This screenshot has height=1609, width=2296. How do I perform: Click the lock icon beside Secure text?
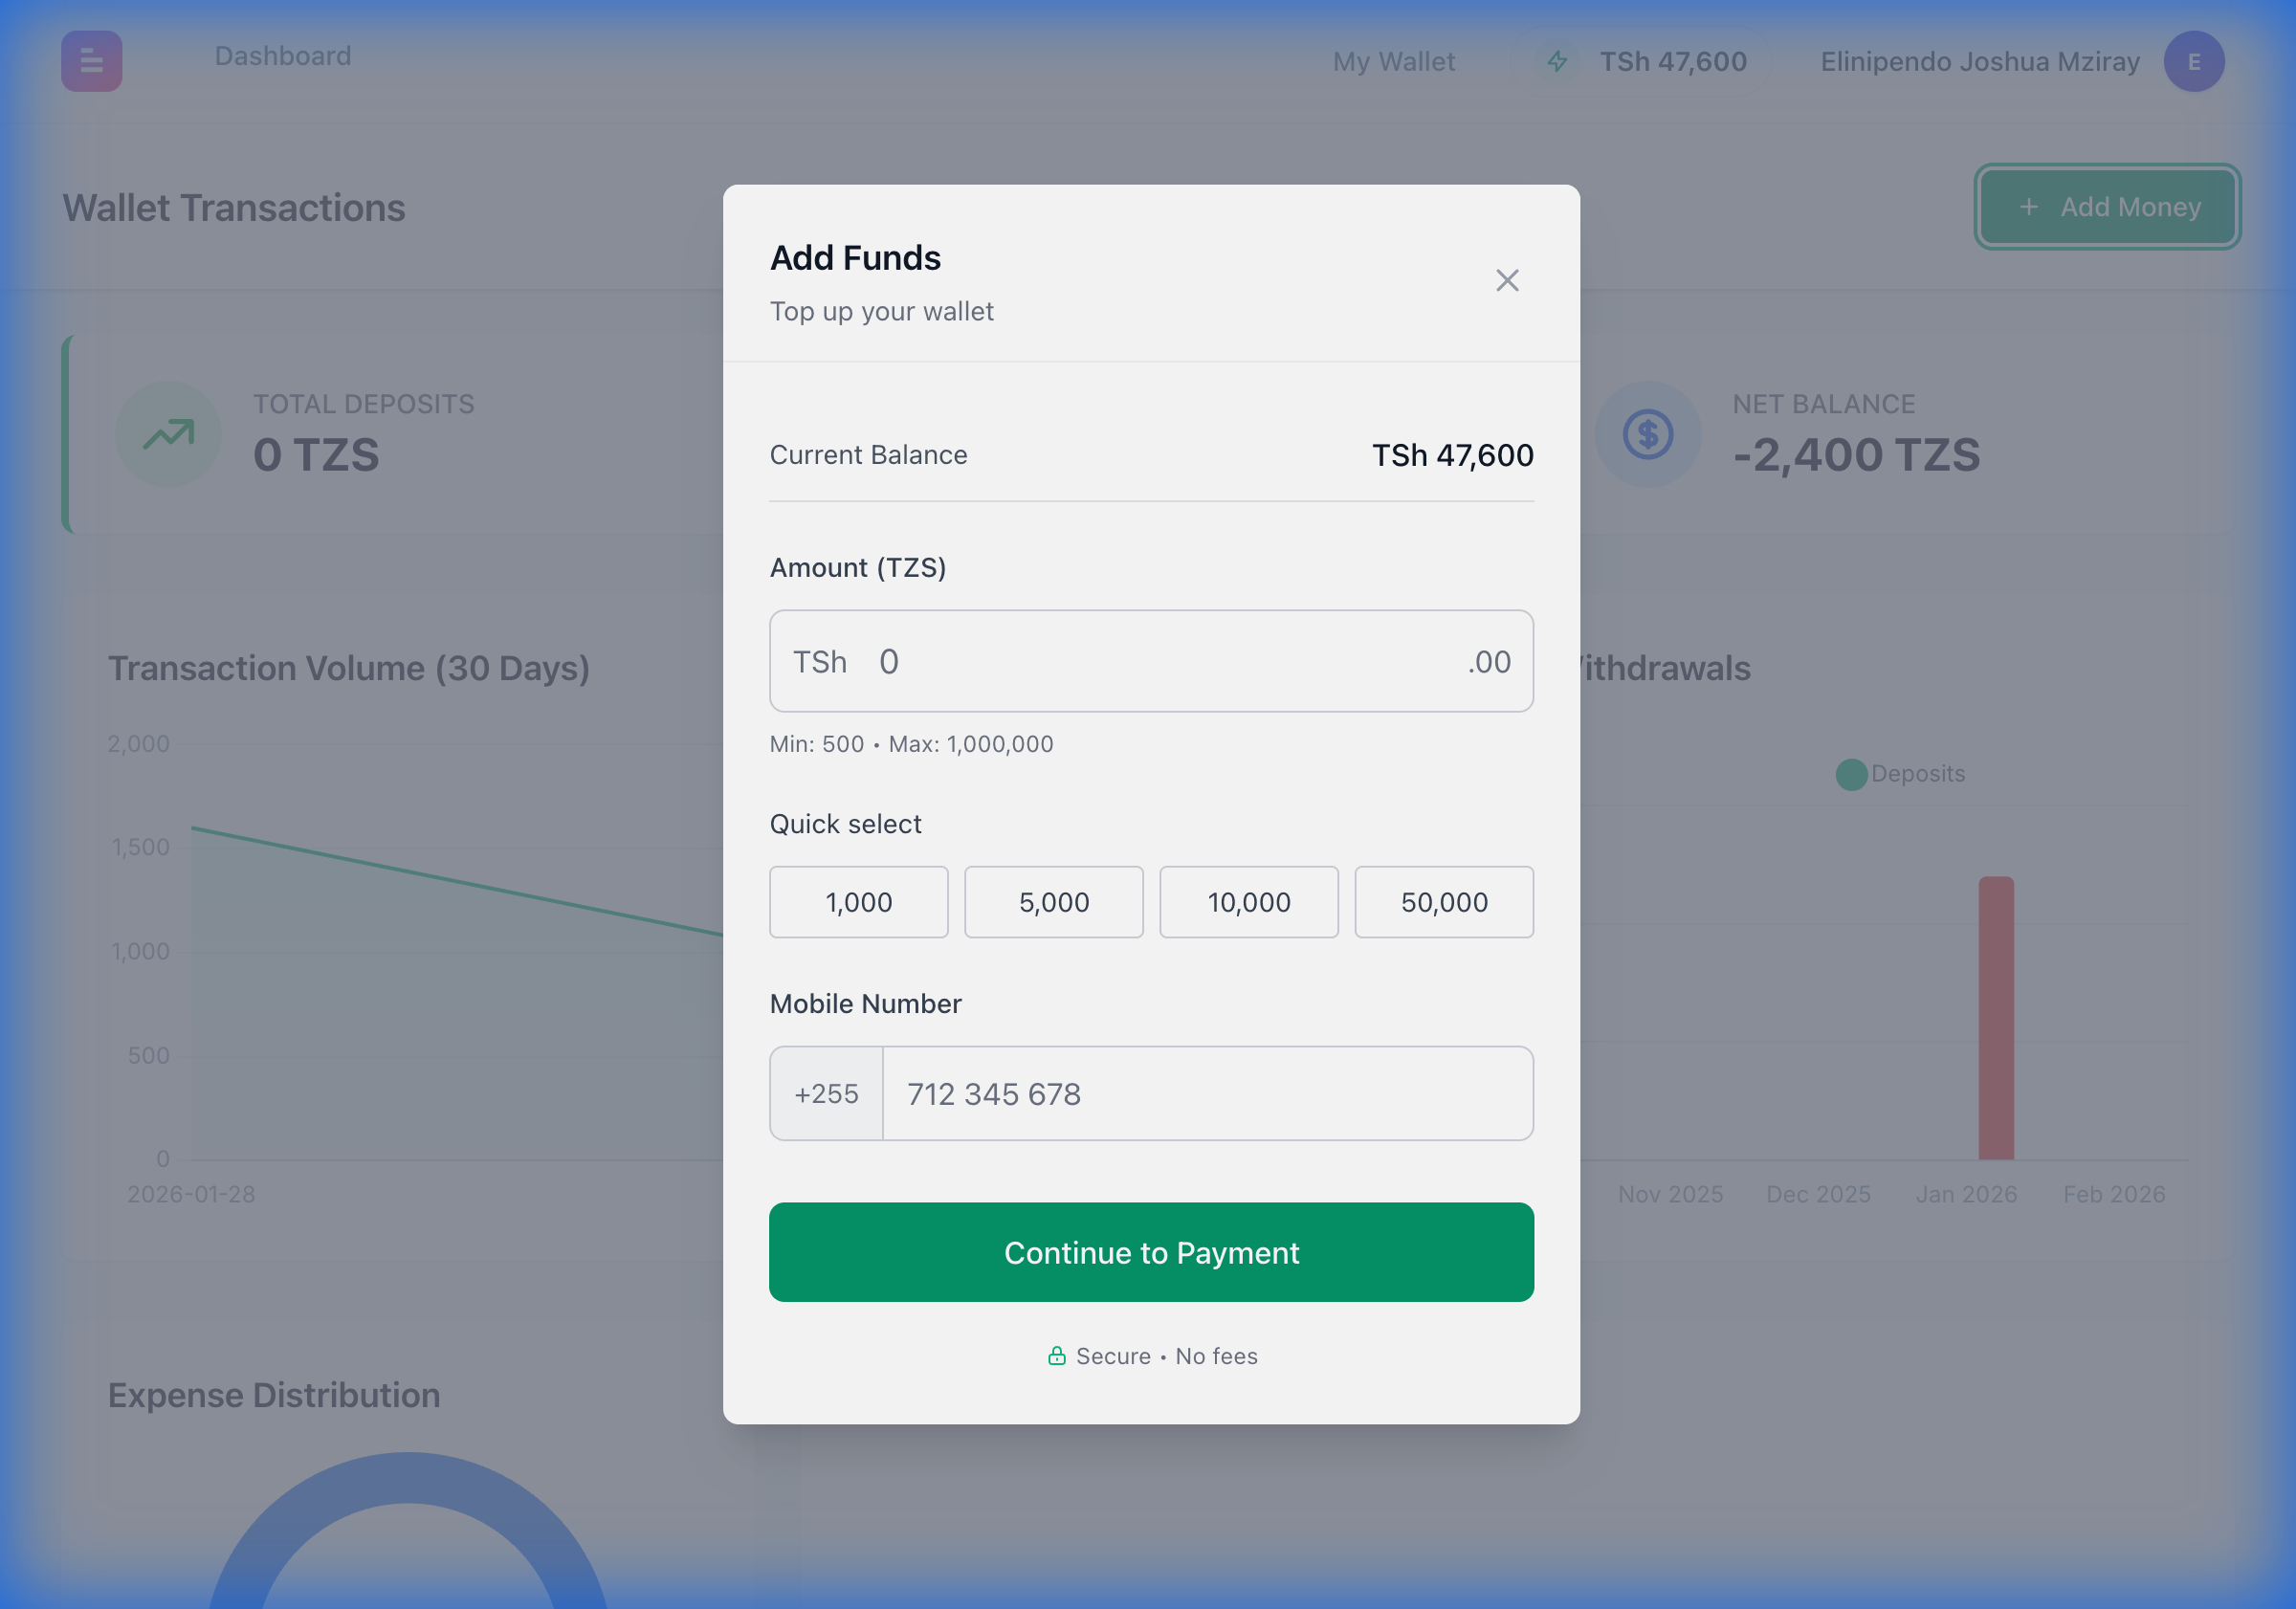coord(1057,1356)
